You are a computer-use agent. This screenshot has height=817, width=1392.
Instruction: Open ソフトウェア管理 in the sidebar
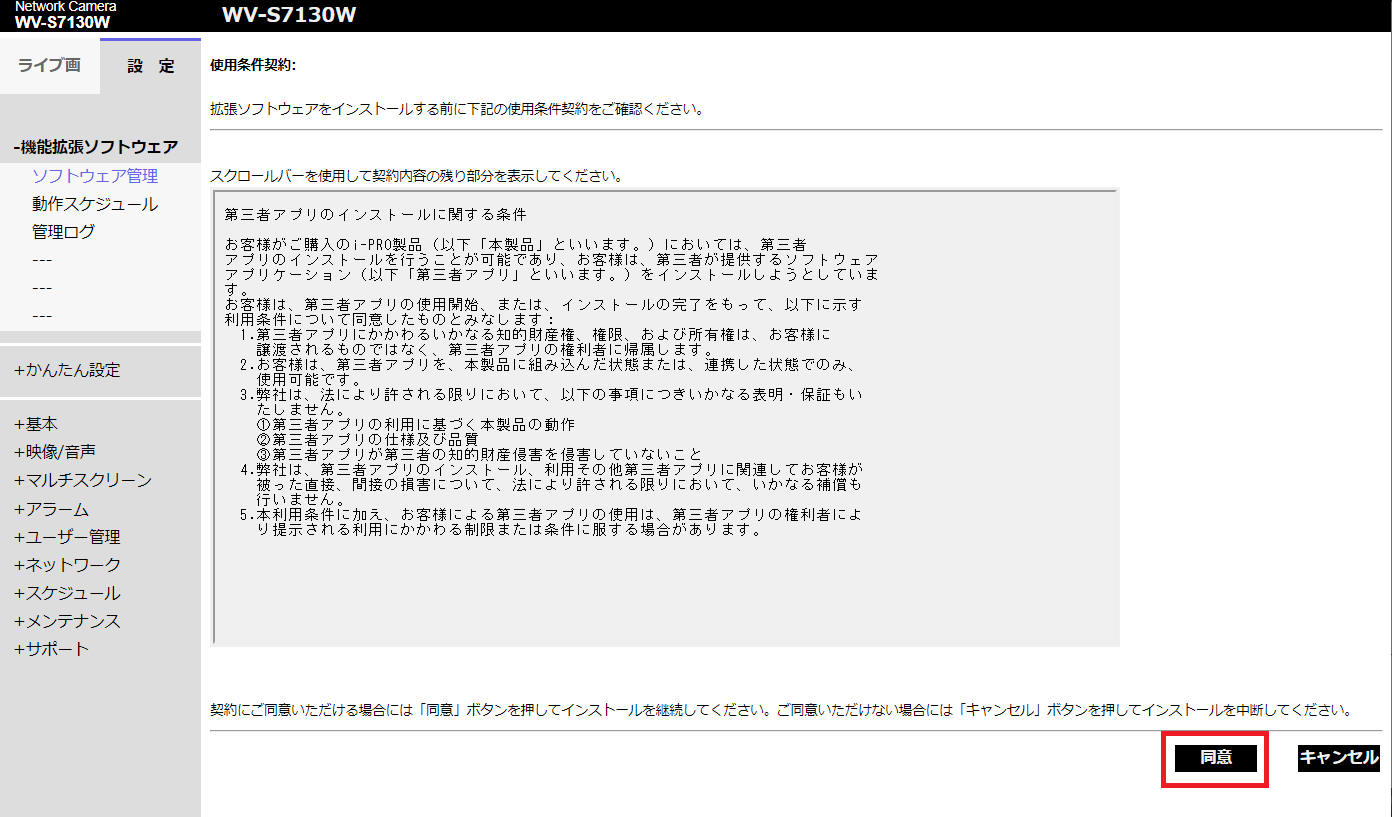click(x=95, y=176)
